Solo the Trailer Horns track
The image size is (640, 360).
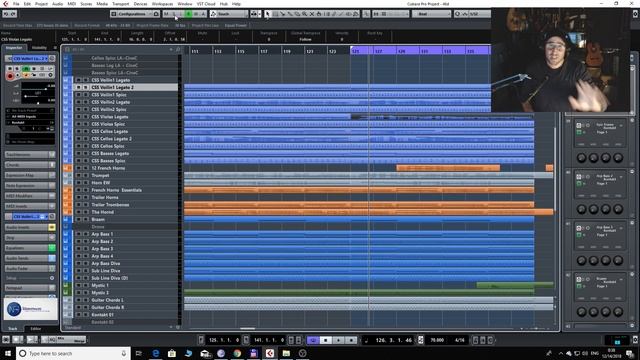[86, 198]
